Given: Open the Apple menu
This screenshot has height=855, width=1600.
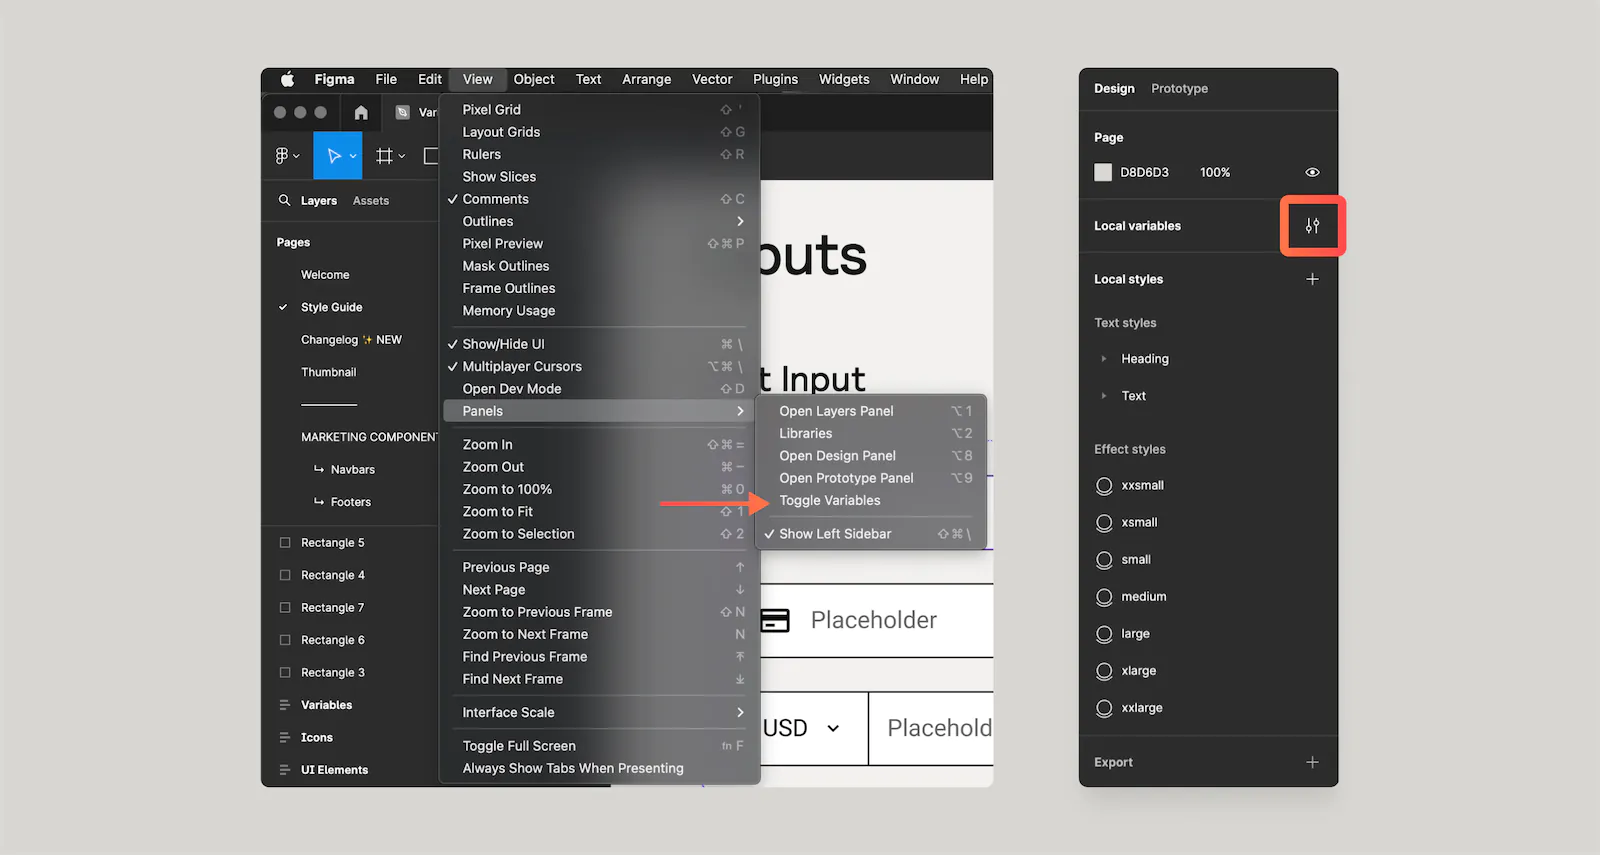Looking at the screenshot, I should [x=288, y=79].
